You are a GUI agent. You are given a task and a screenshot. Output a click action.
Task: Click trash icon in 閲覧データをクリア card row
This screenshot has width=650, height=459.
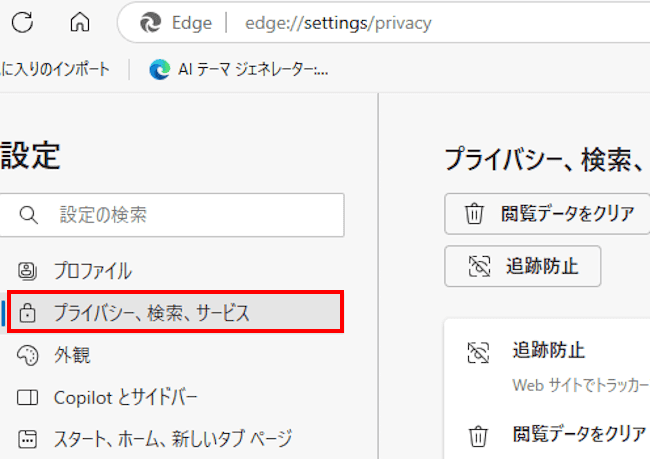478,436
